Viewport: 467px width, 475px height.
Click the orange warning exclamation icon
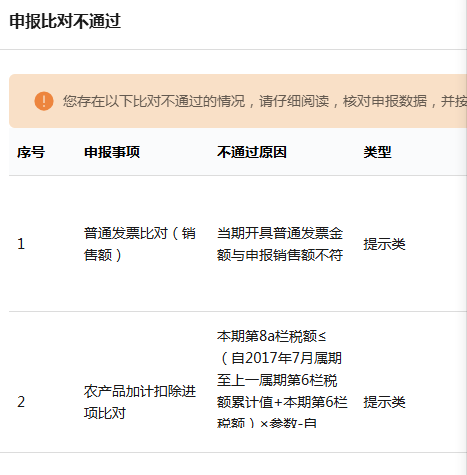(44, 101)
